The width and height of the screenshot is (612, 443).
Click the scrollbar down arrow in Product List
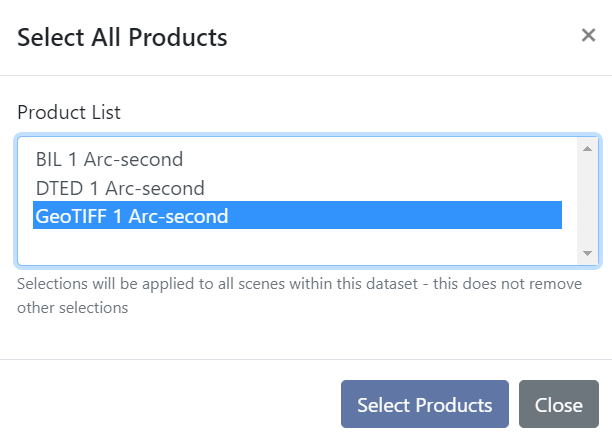pyautogui.click(x=588, y=253)
